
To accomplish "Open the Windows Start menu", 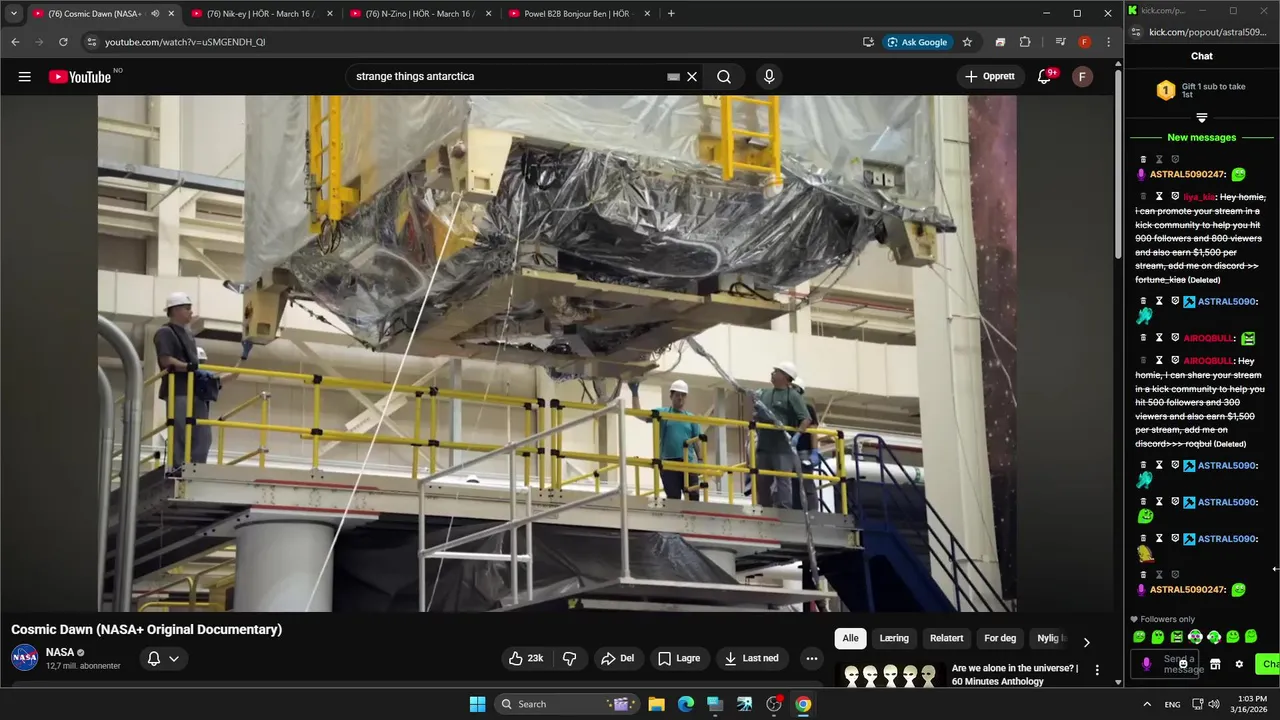I will (477, 704).
